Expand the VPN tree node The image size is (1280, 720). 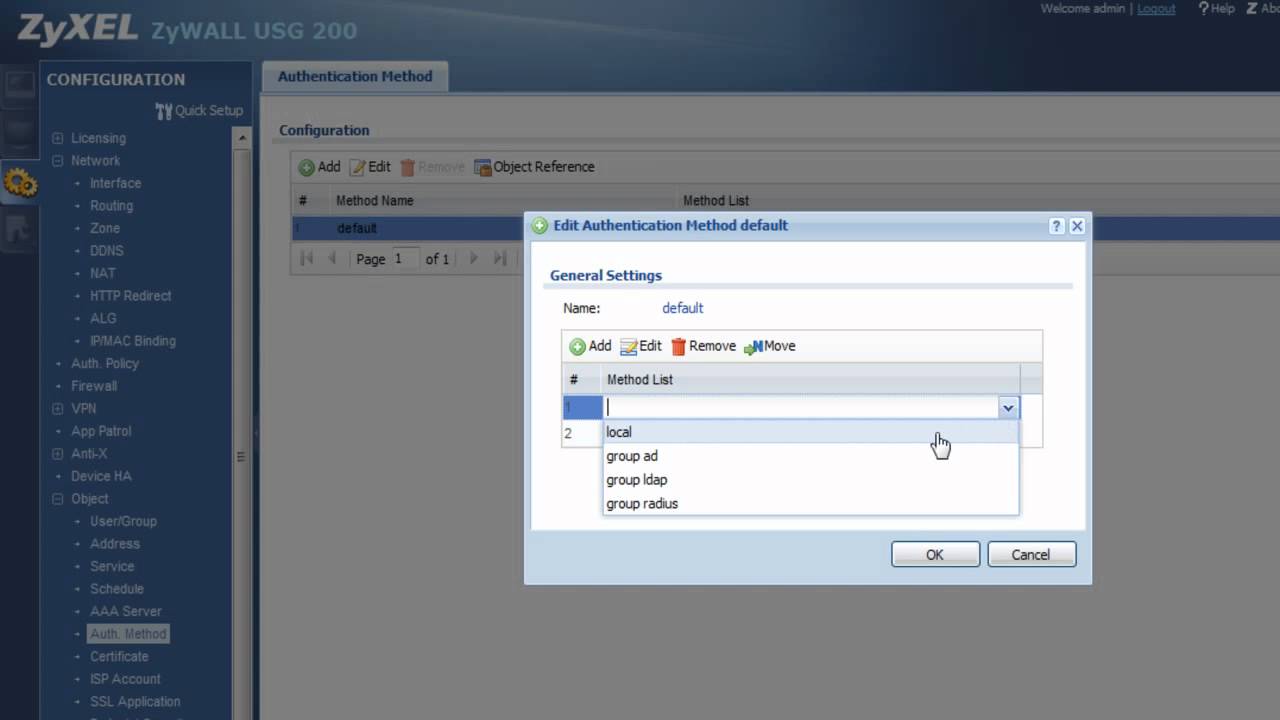click(57, 408)
